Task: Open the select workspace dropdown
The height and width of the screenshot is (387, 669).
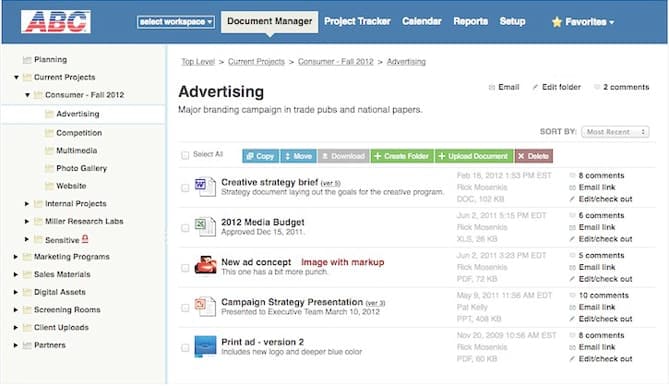Action: coord(176,22)
